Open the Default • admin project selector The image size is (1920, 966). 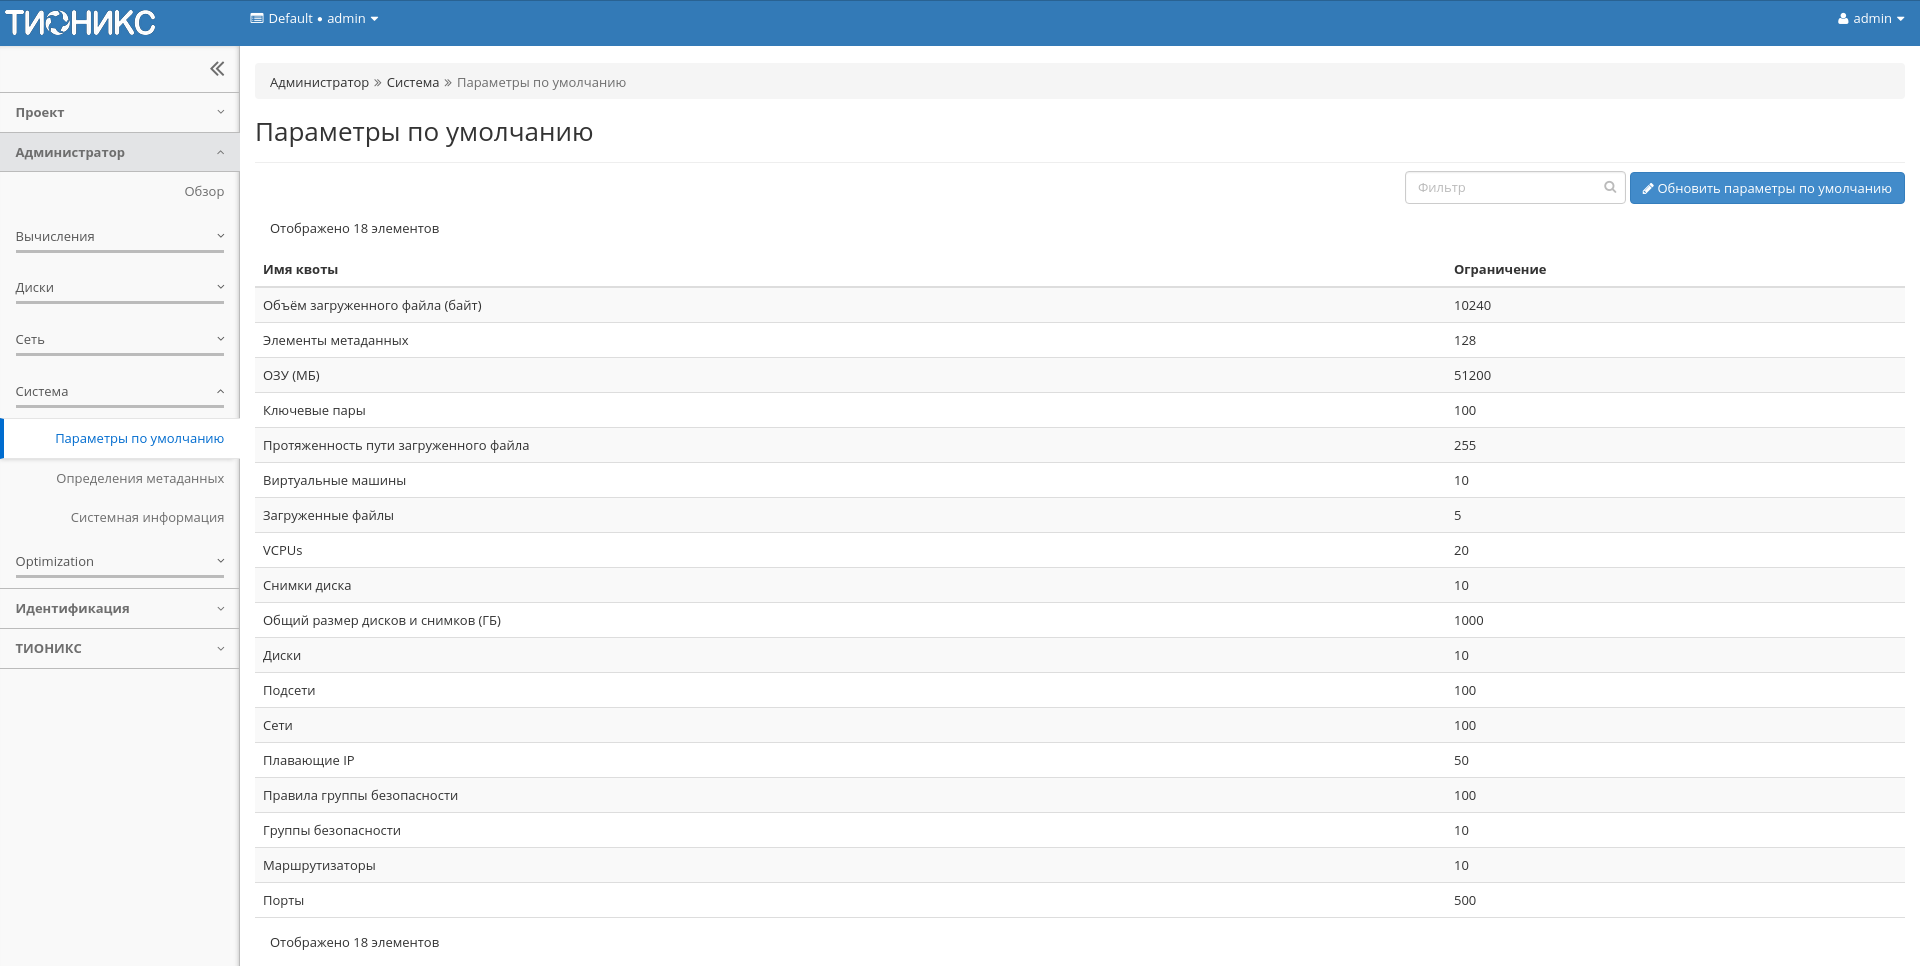[x=314, y=19]
